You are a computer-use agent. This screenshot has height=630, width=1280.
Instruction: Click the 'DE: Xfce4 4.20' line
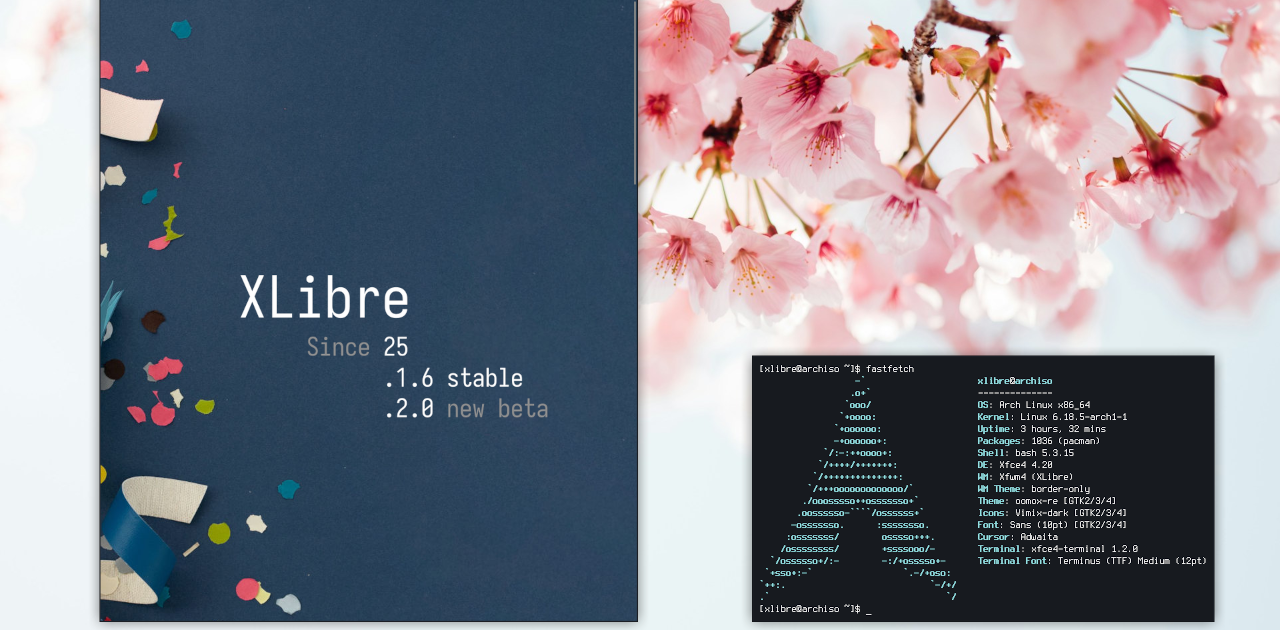(1016, 465)
